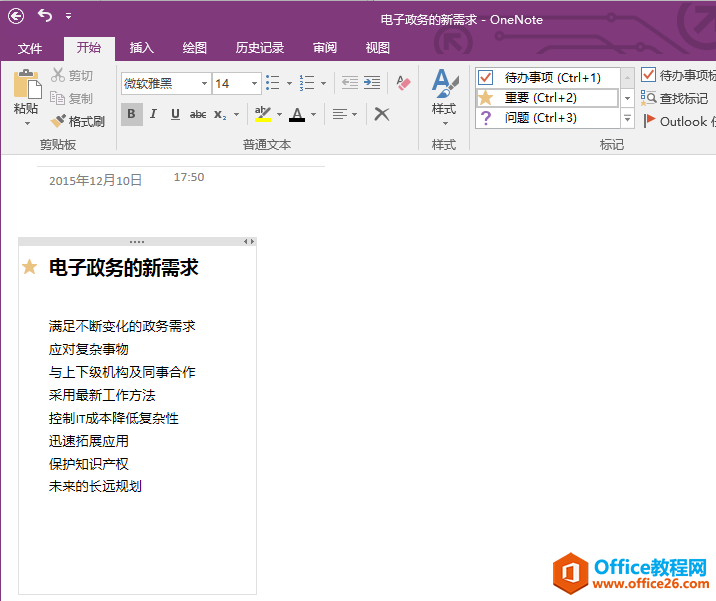716x601 pixels.
Task: Open numbered list style dropdown arrow
Action: click(x=323, y=84)
